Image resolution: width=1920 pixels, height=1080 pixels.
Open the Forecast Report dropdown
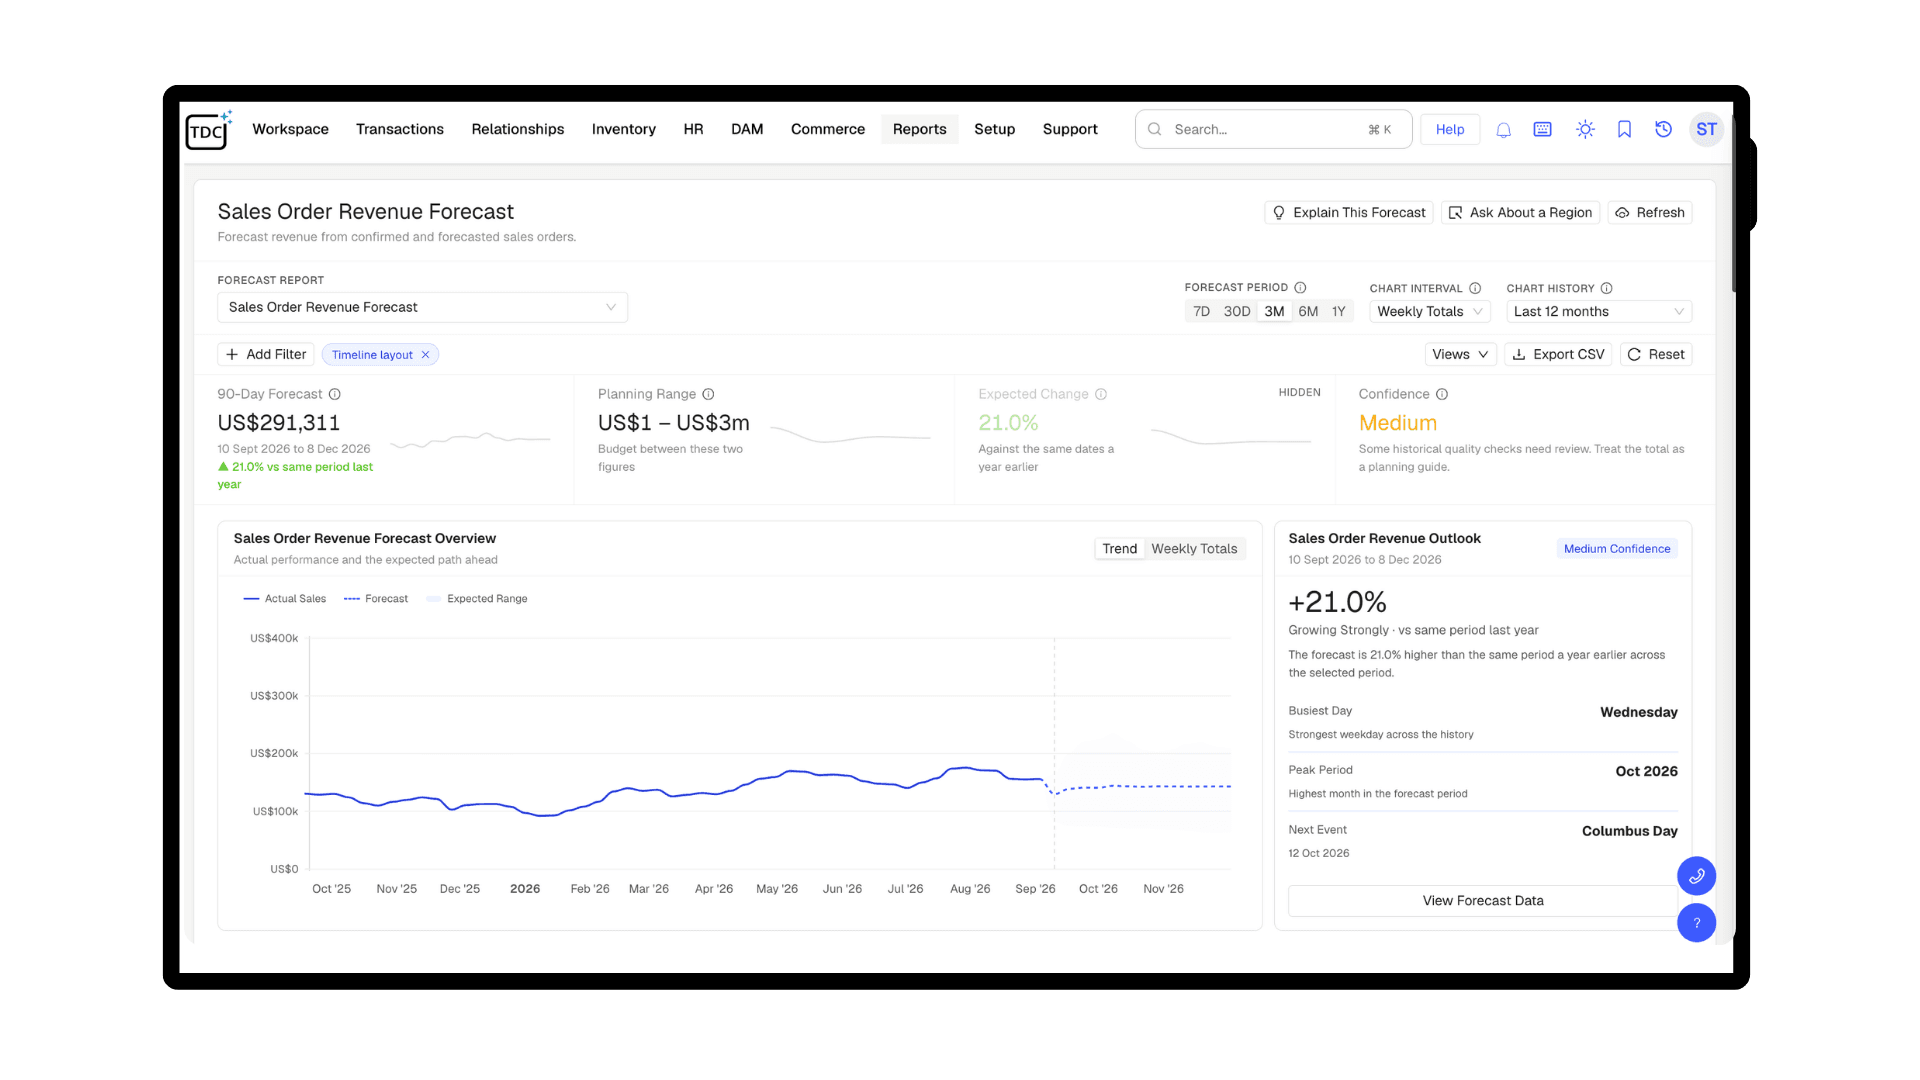pos(422,307)
